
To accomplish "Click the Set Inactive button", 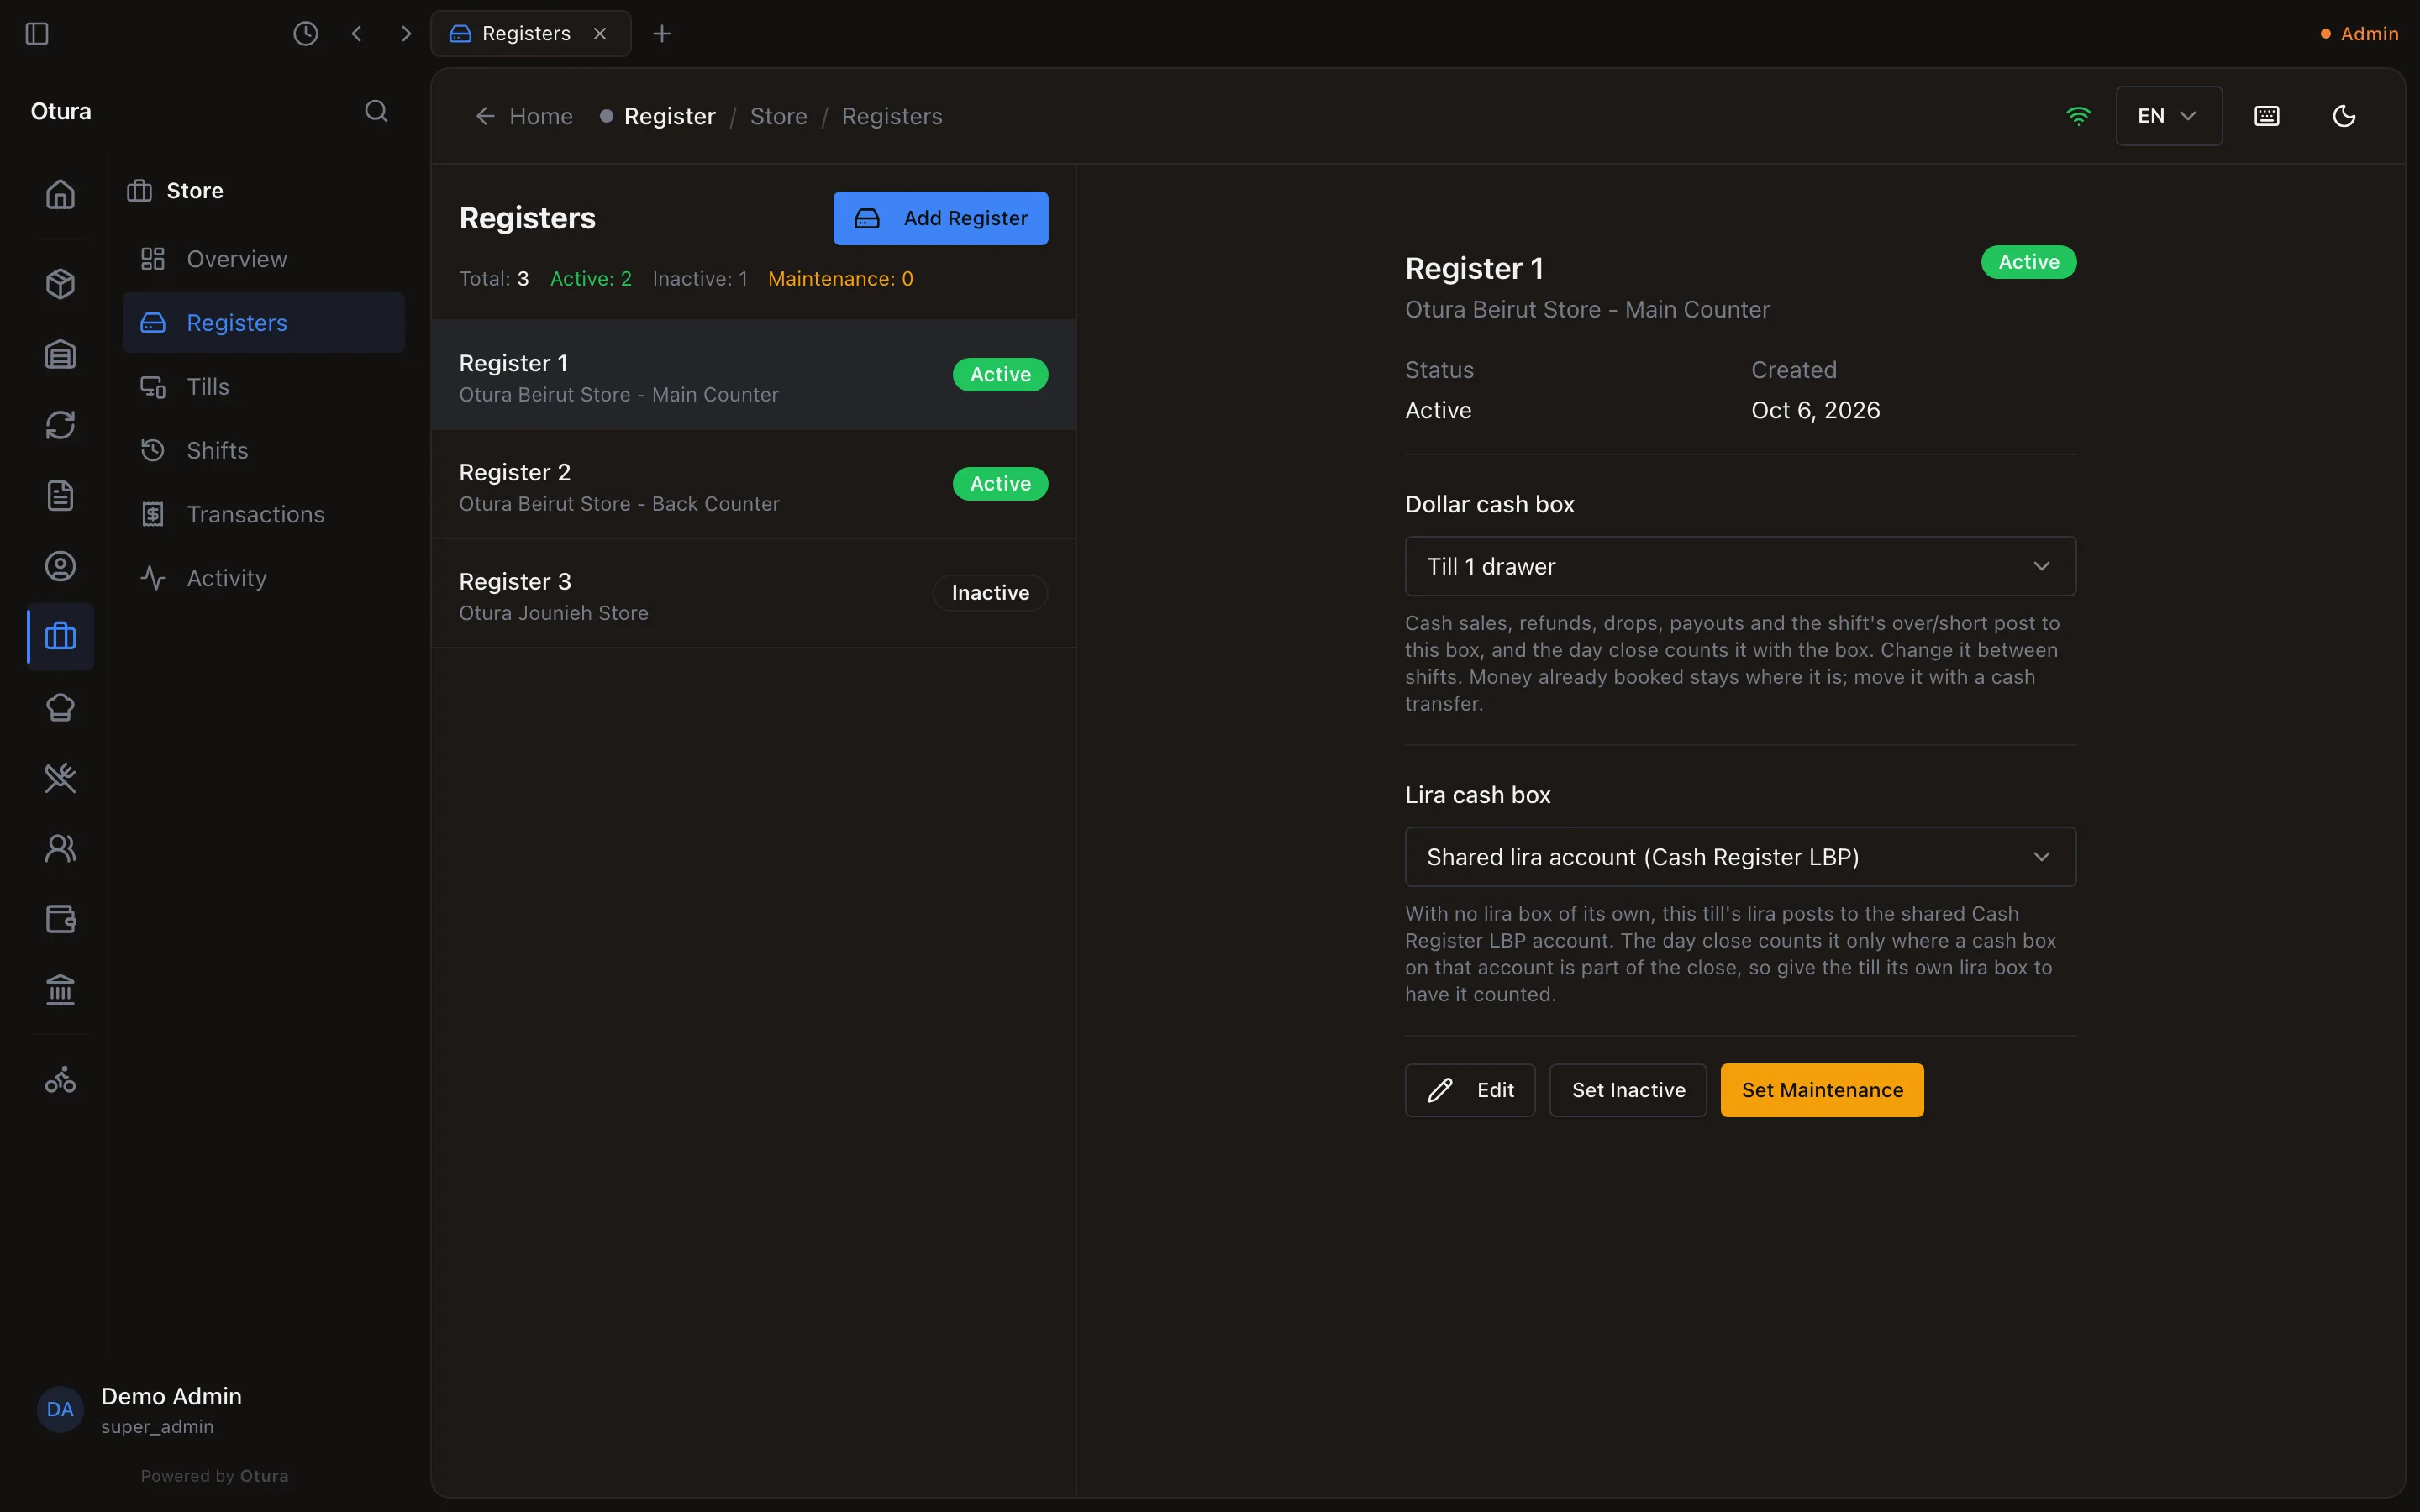I will click(1627, 1090).
